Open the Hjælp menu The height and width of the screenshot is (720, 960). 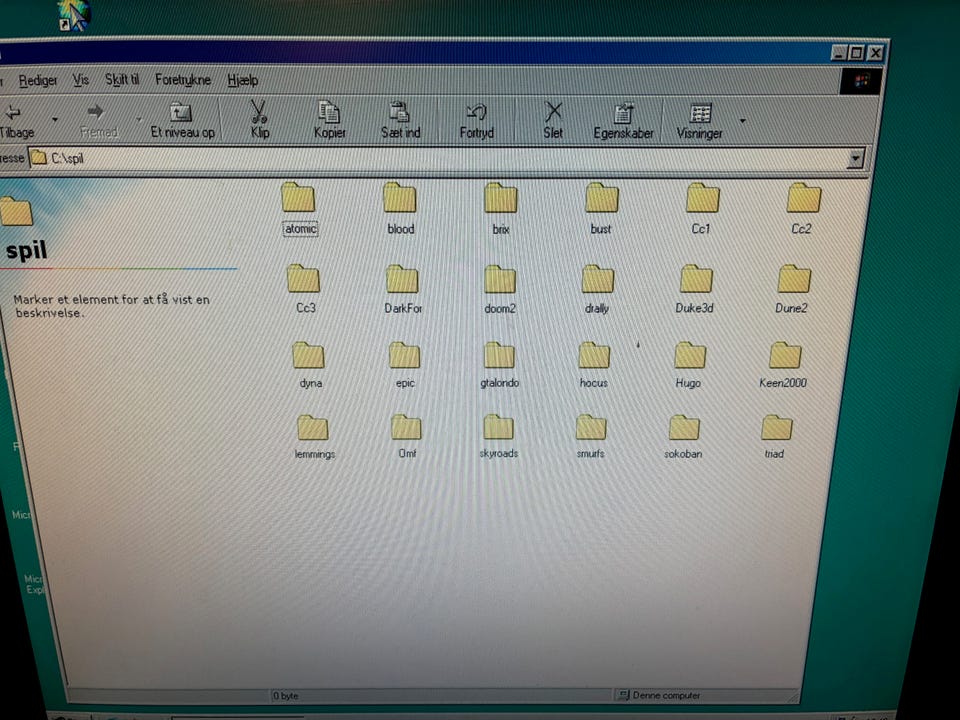click(x=242, y=80)
